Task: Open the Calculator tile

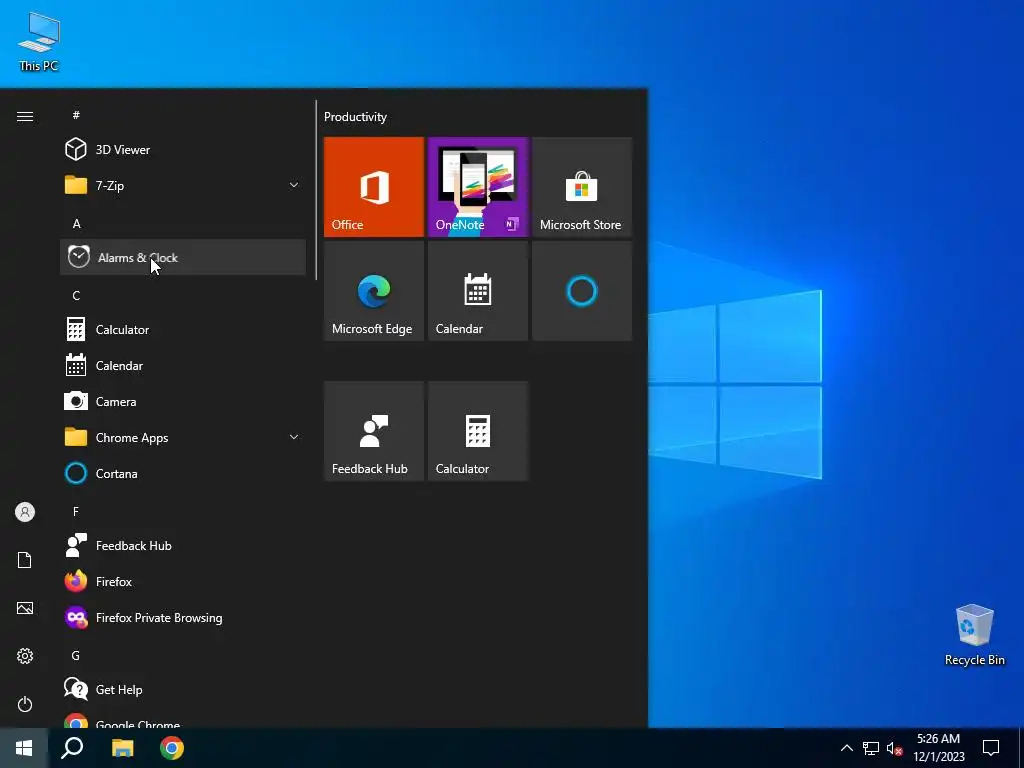Action: tap(478, 431)
